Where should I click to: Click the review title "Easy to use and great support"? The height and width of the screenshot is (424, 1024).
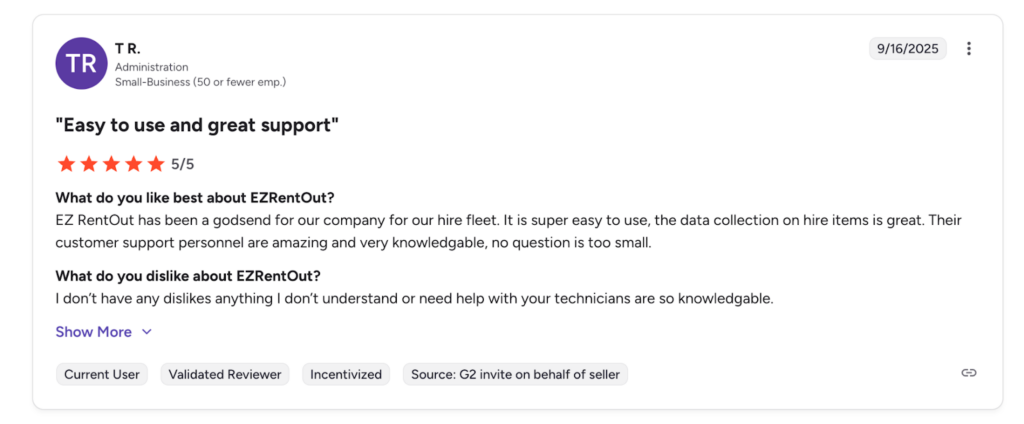point(197,125)
